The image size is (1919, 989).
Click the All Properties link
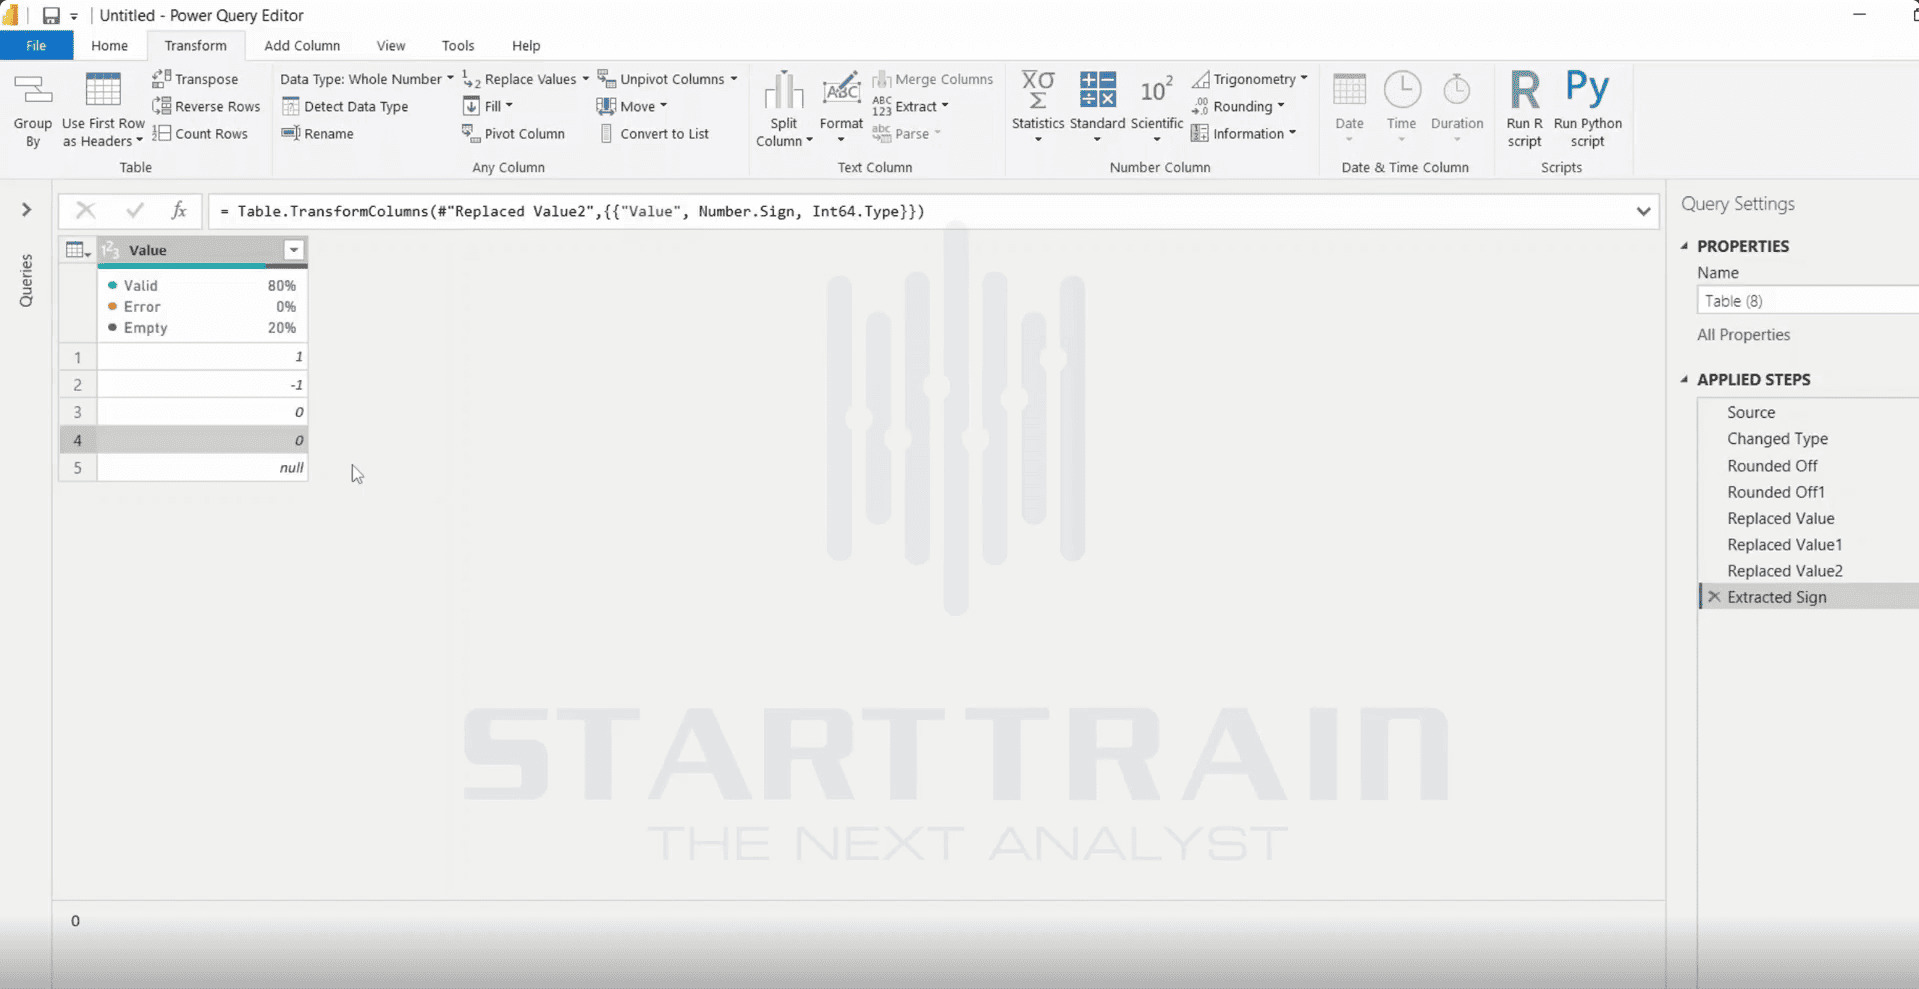point(1743,335)
